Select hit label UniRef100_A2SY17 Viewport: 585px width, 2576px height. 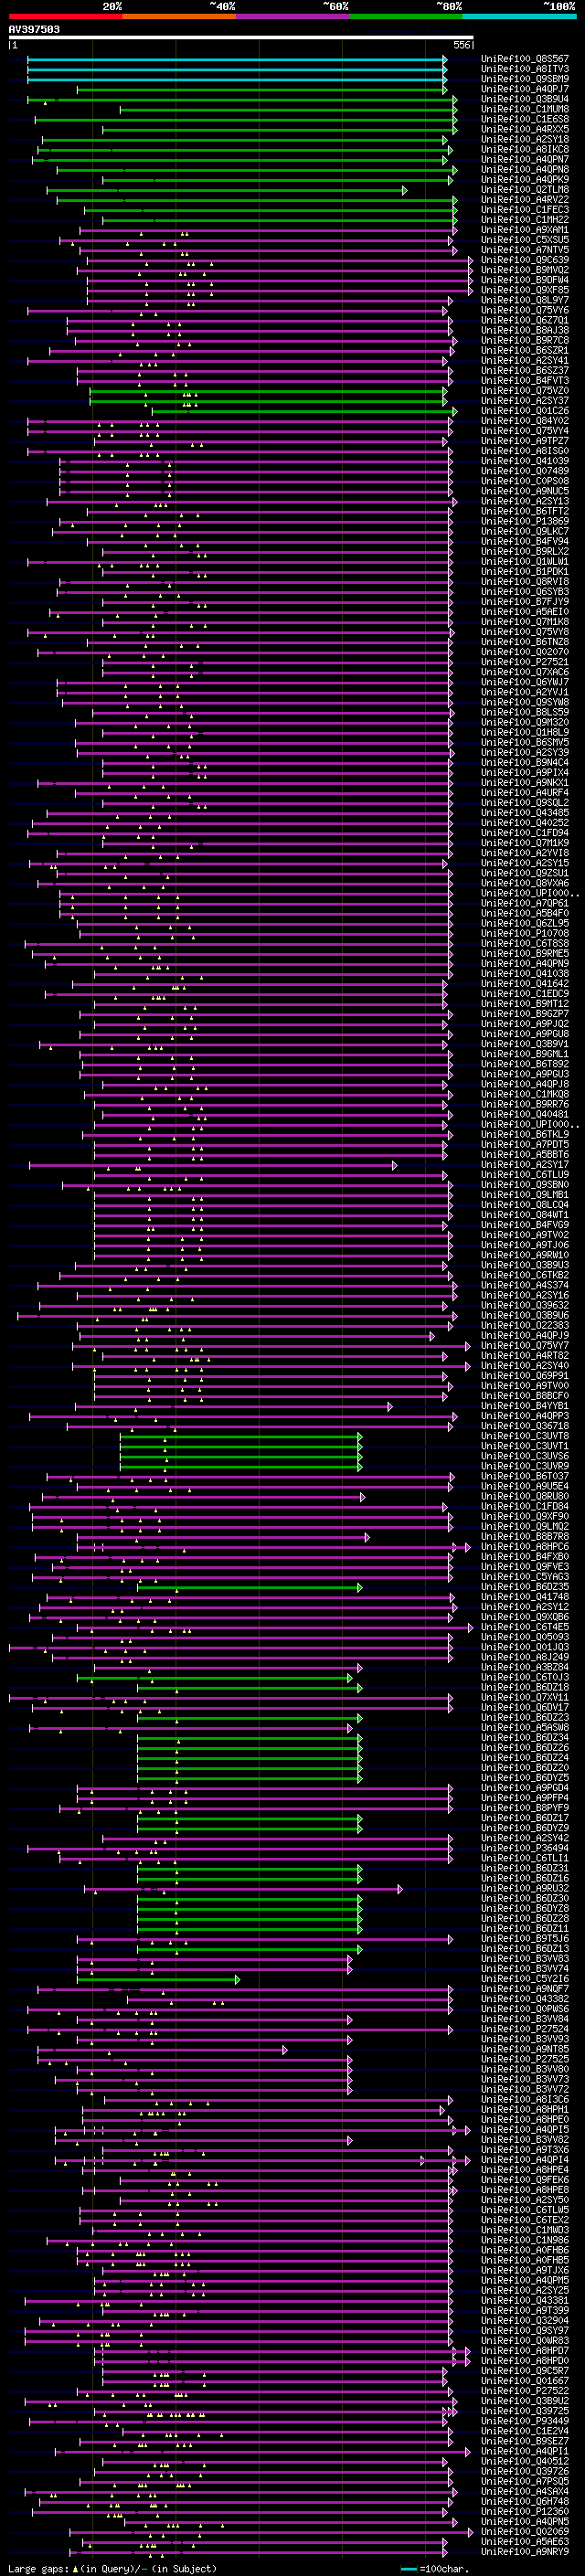[525, 1165]
